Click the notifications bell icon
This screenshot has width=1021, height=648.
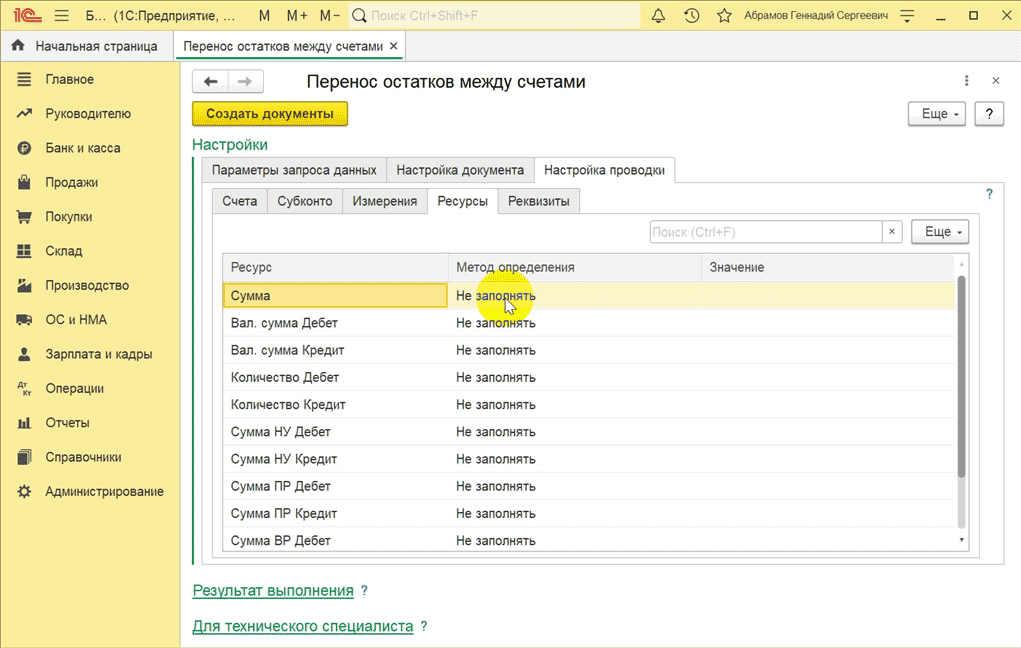coord(658,16)
